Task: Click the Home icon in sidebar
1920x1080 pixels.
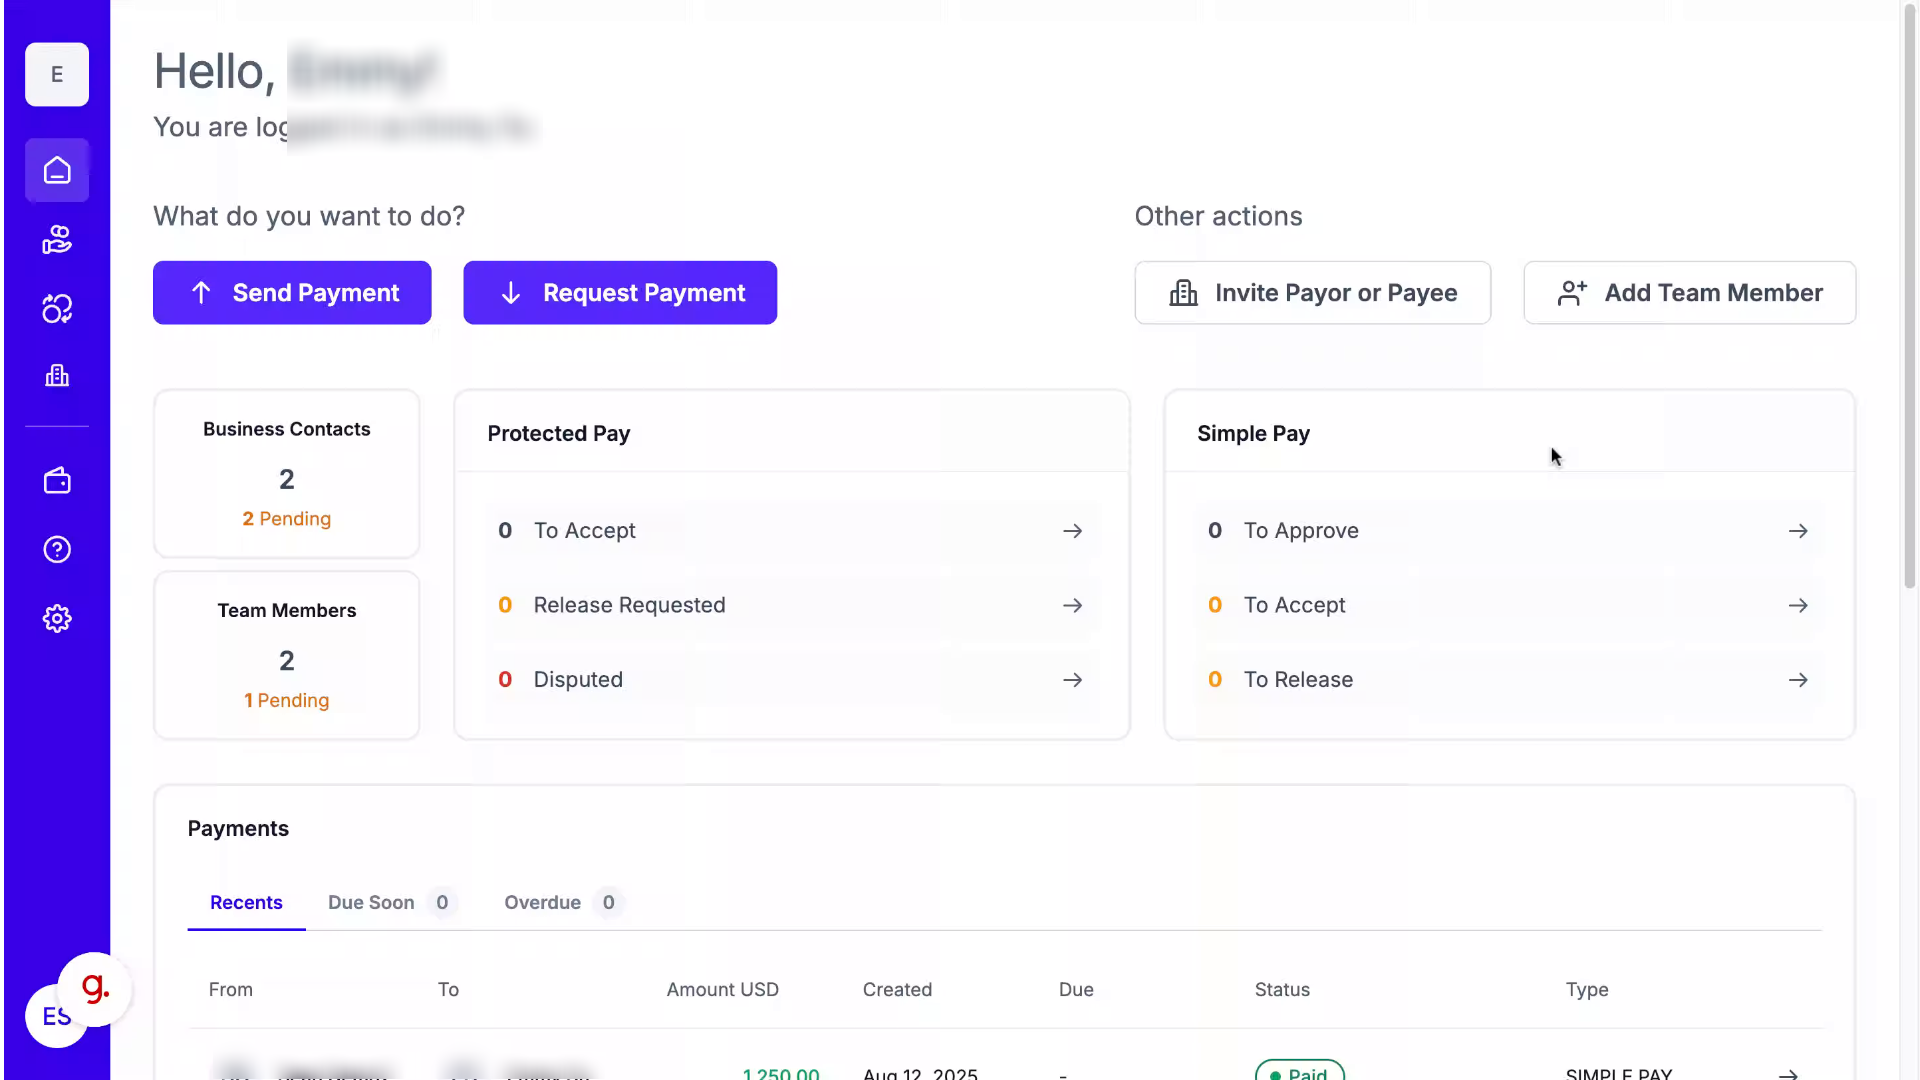Action: click(57, 171)
